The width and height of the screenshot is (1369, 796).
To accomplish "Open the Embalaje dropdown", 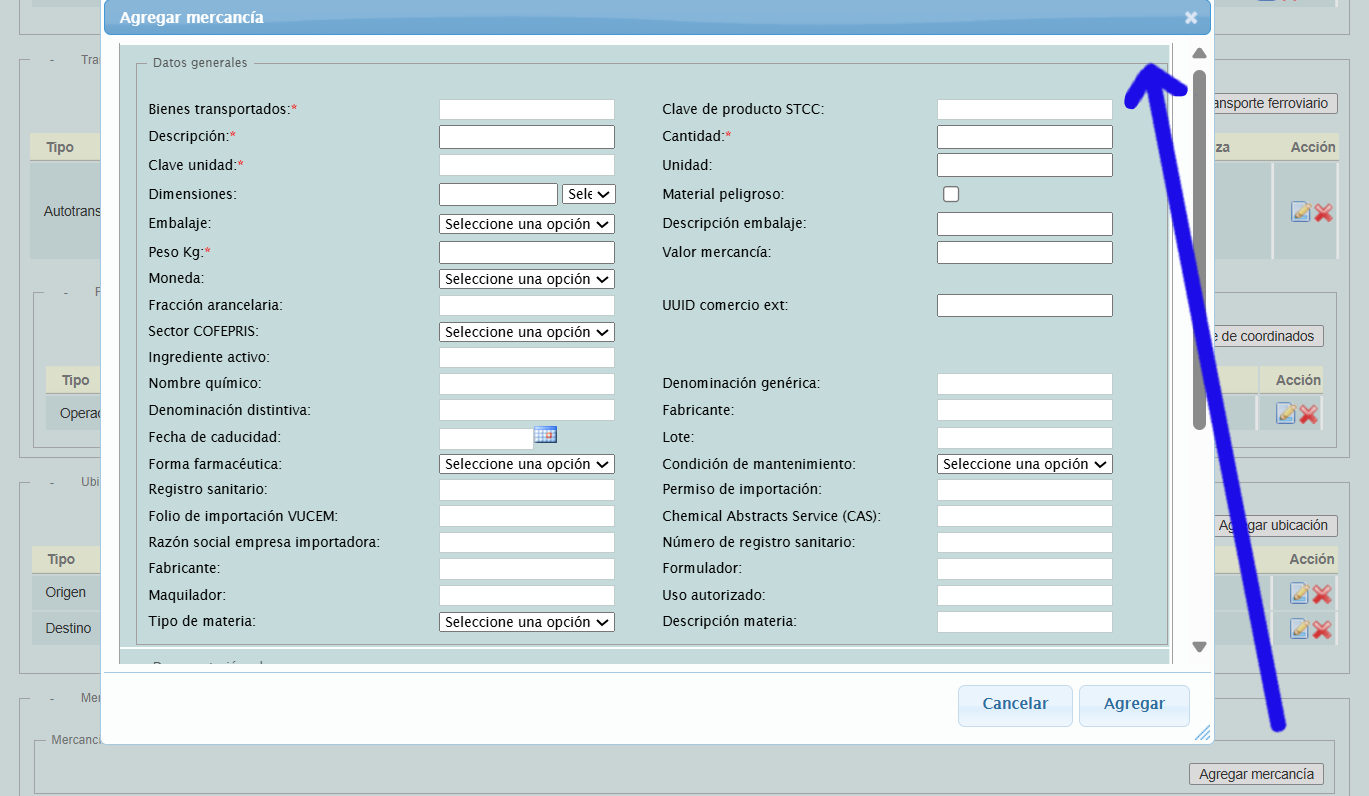I will [x=526, y=224].
